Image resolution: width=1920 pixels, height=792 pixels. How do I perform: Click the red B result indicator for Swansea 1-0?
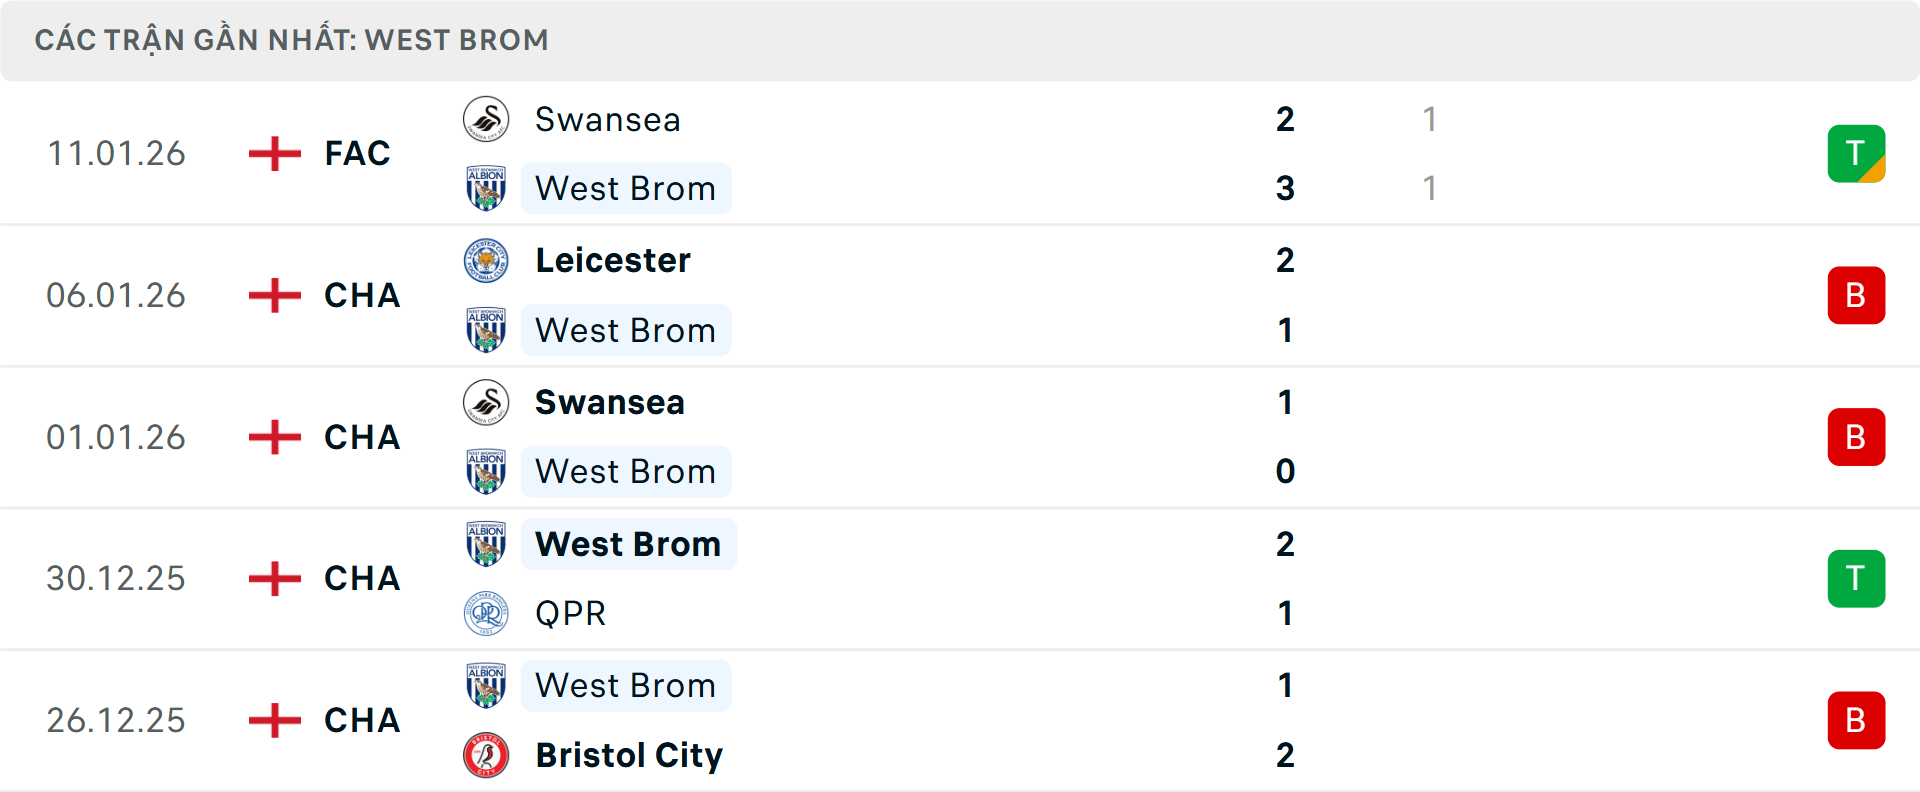[x=1856, y=437]
